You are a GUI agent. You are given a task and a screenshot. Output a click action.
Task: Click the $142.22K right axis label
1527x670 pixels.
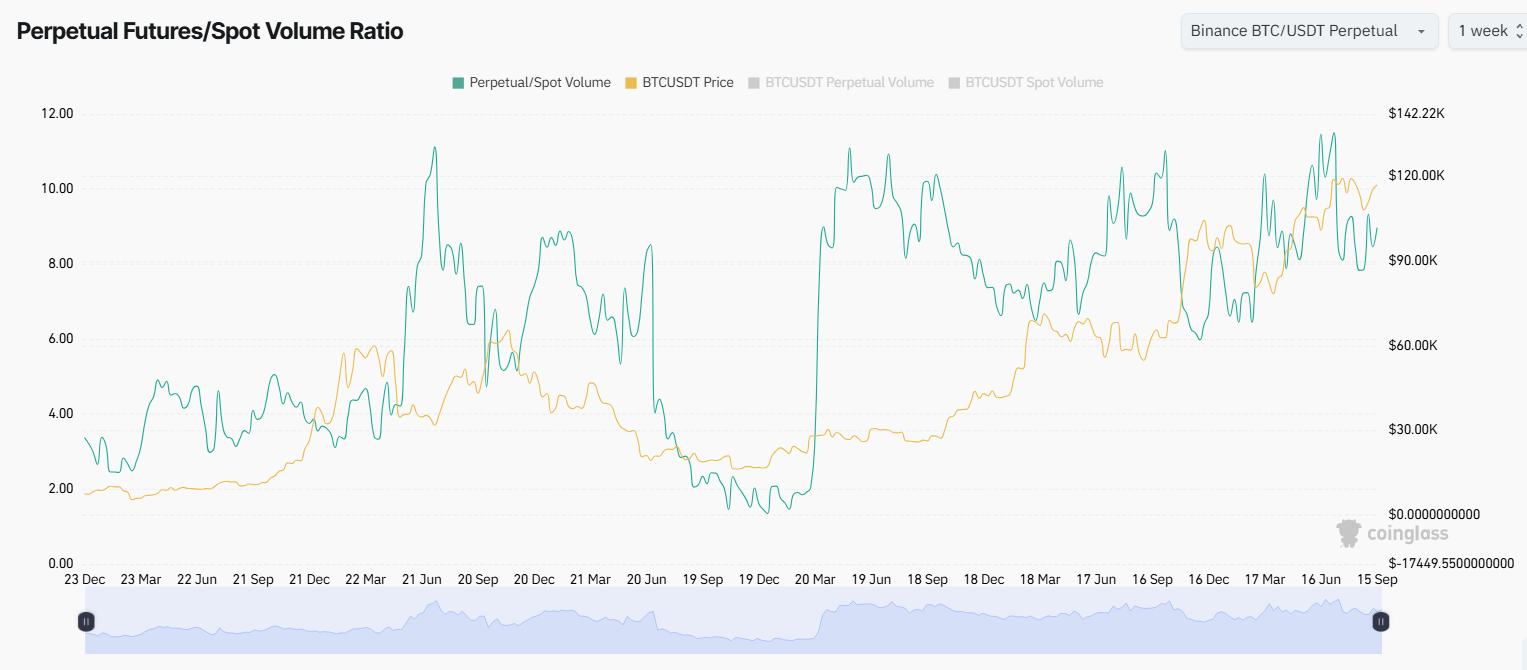tap(1416, 114)
